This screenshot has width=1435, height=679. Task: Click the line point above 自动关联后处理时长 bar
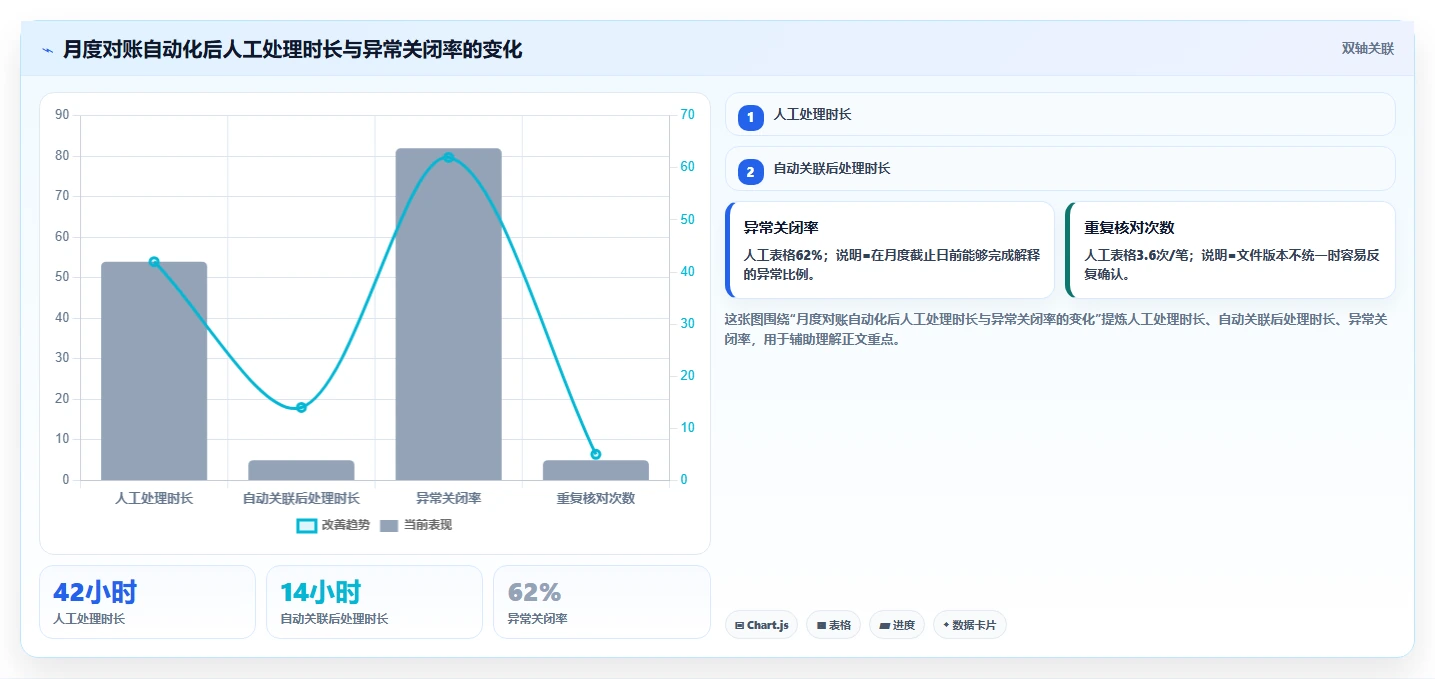tap(301, 407)
